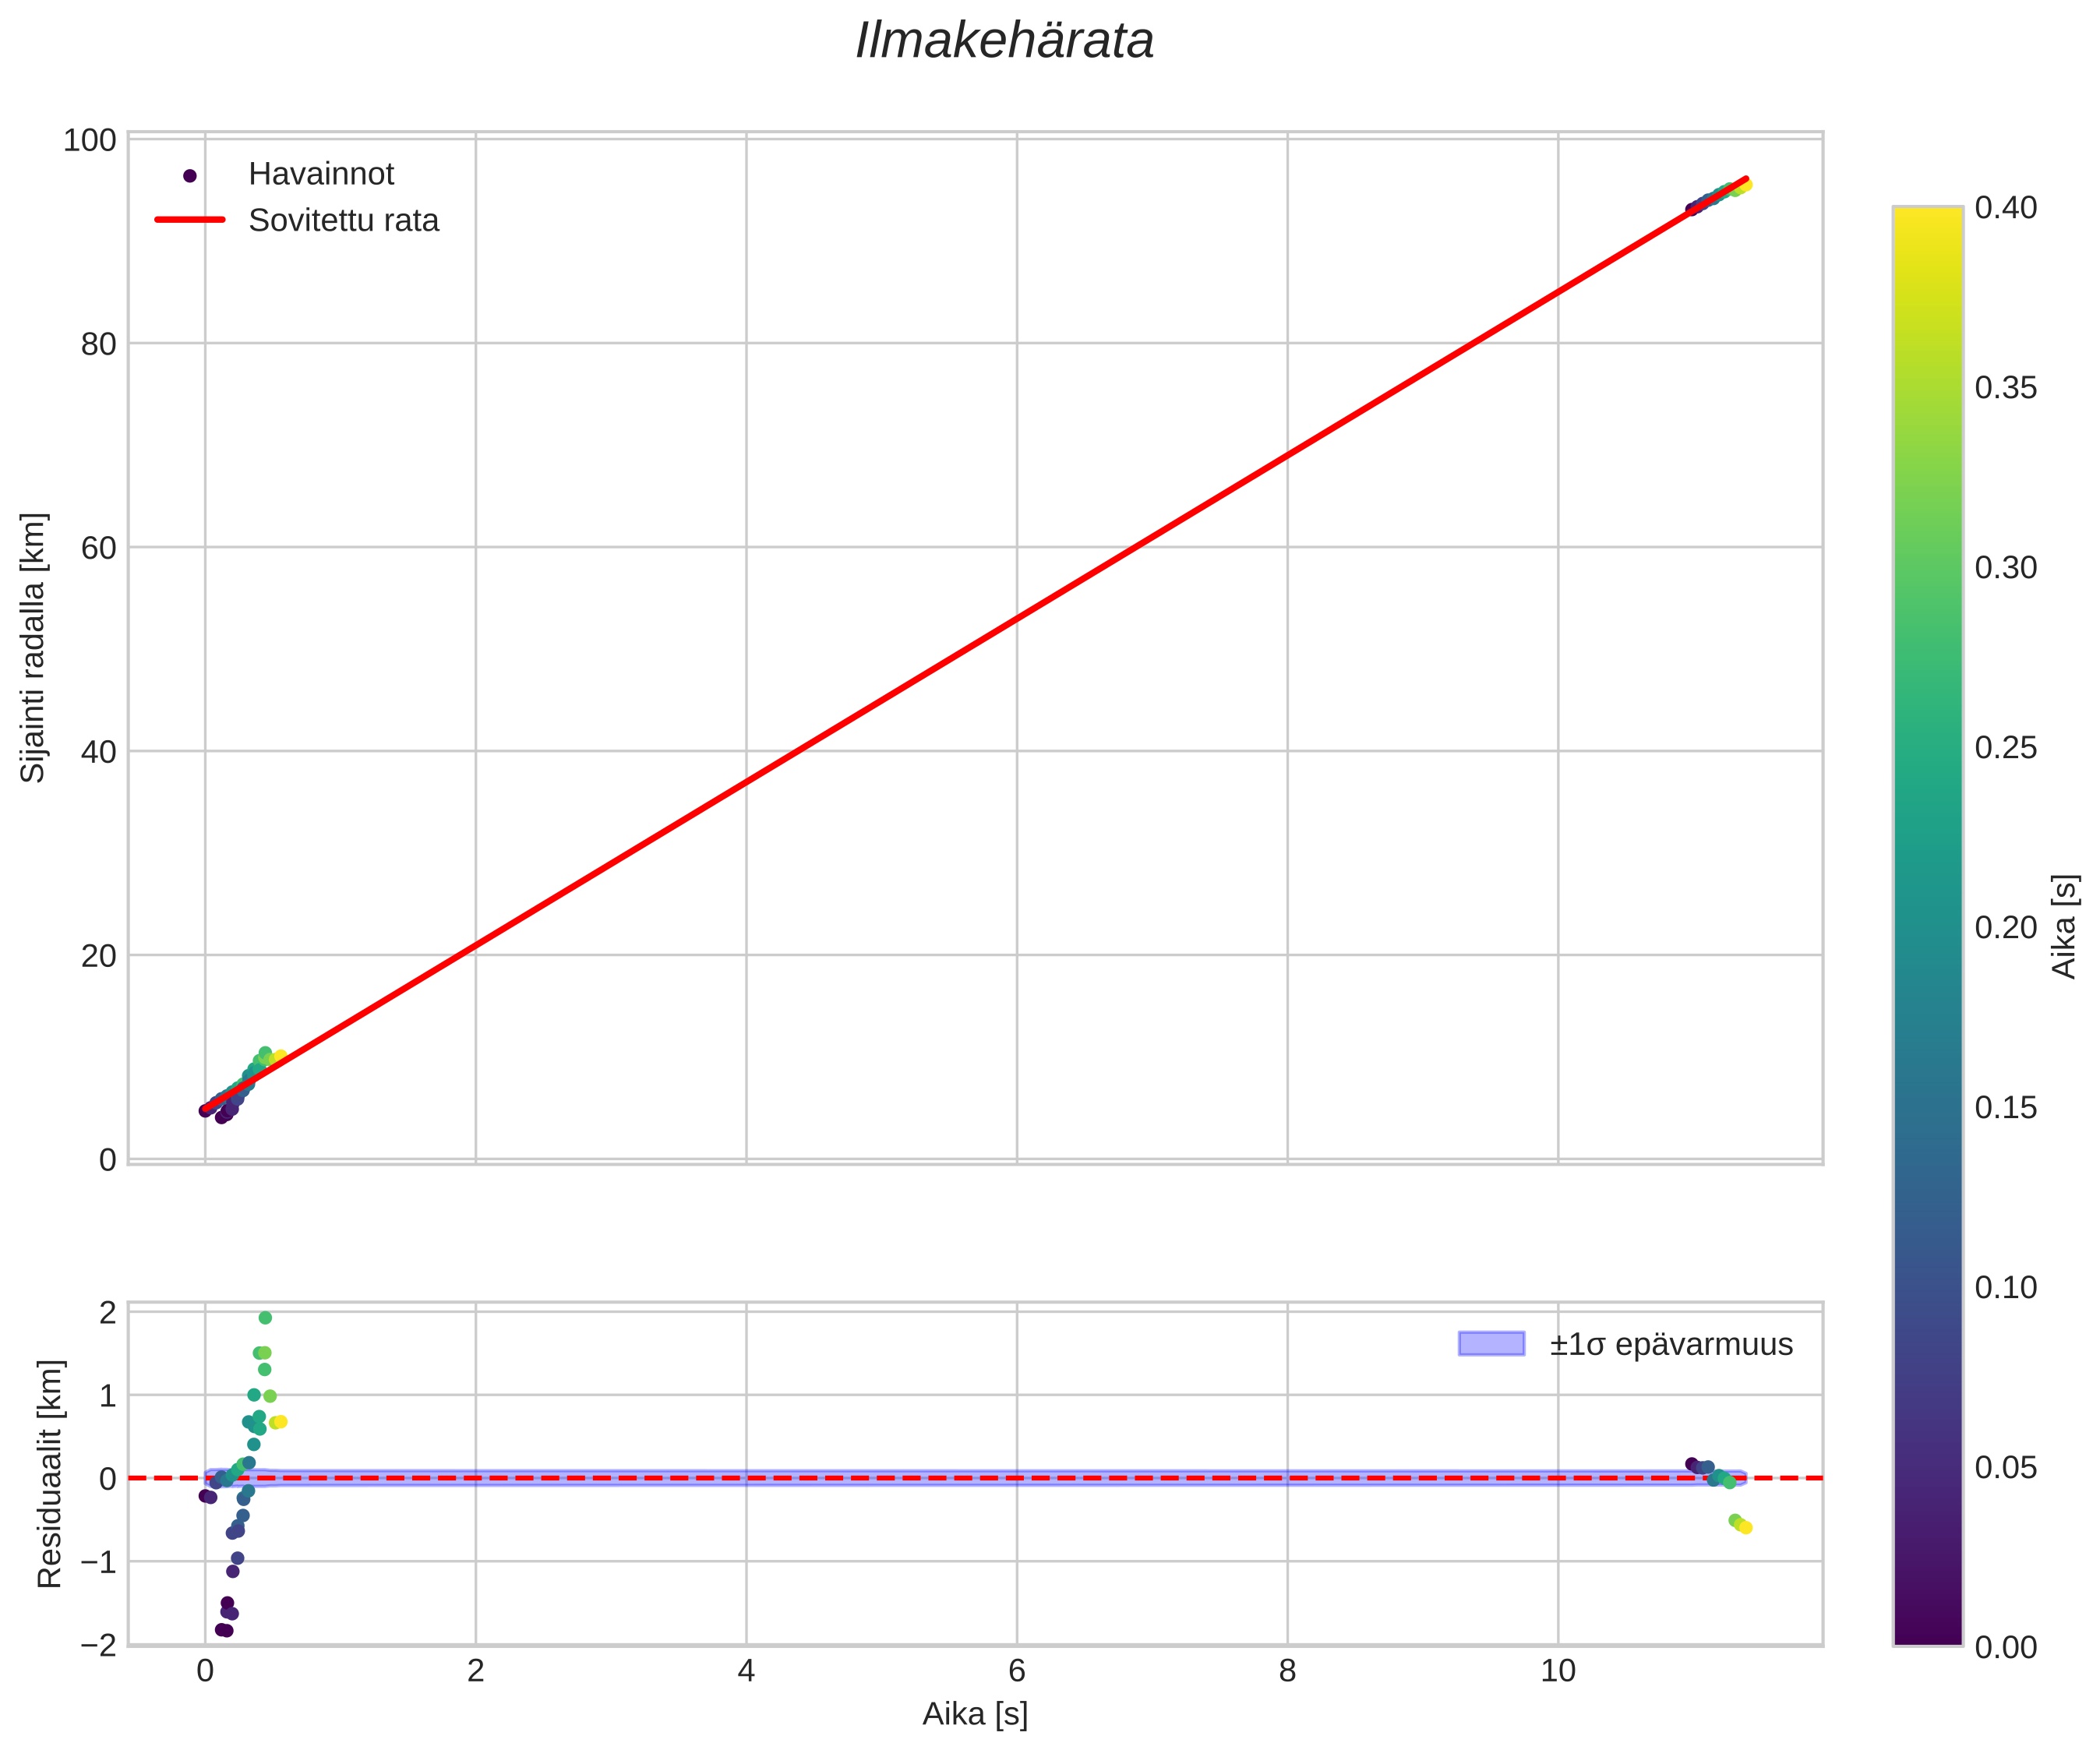Click the Aika [s] x-axis label
This screenshot has height=1750, width=2100.
(975, 1714)
